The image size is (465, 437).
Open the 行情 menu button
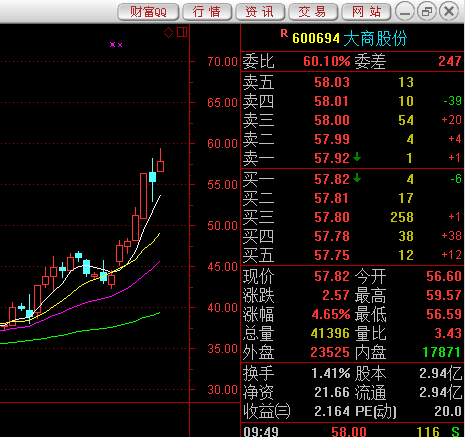207,12
